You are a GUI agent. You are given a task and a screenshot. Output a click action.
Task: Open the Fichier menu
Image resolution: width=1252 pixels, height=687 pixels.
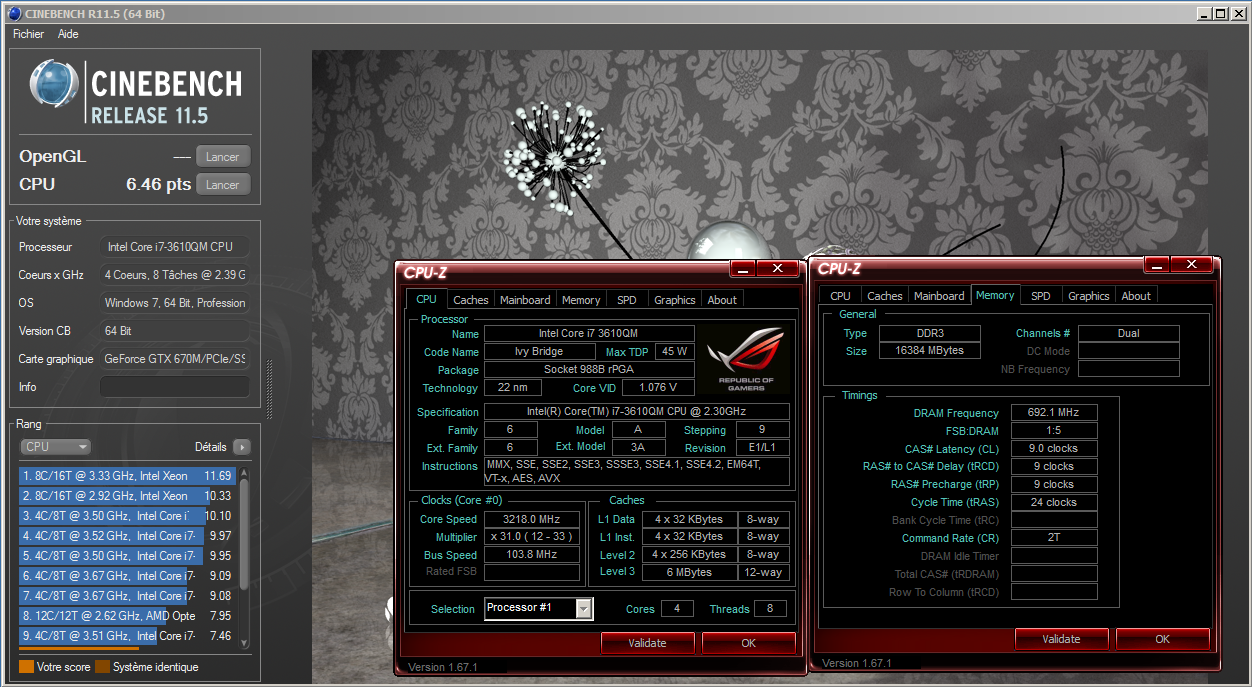(x=28, y=34)
